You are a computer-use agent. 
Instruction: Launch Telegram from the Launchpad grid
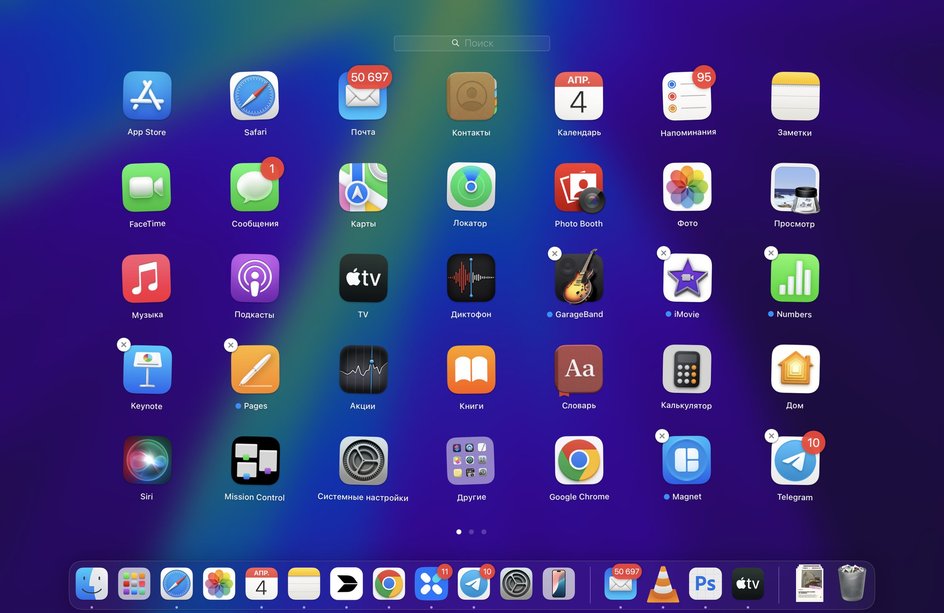point(795,461)
